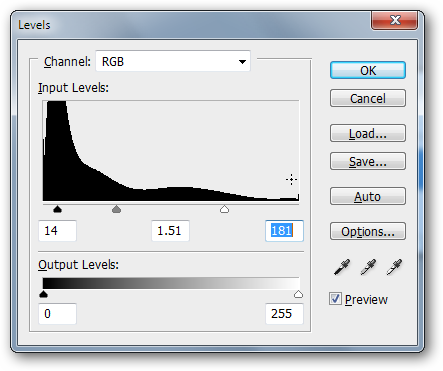Click the output black slider triangle
443x371 pixels.
tap(44, 294)
